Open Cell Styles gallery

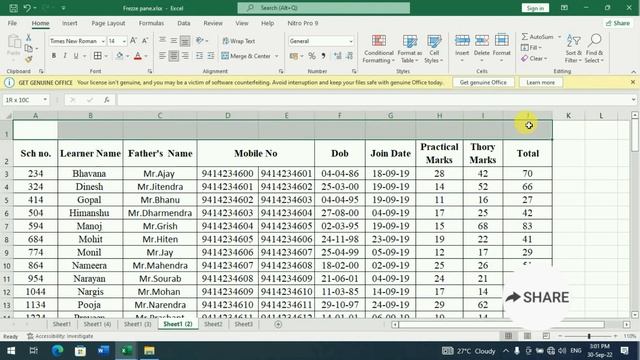pos(434,49)
